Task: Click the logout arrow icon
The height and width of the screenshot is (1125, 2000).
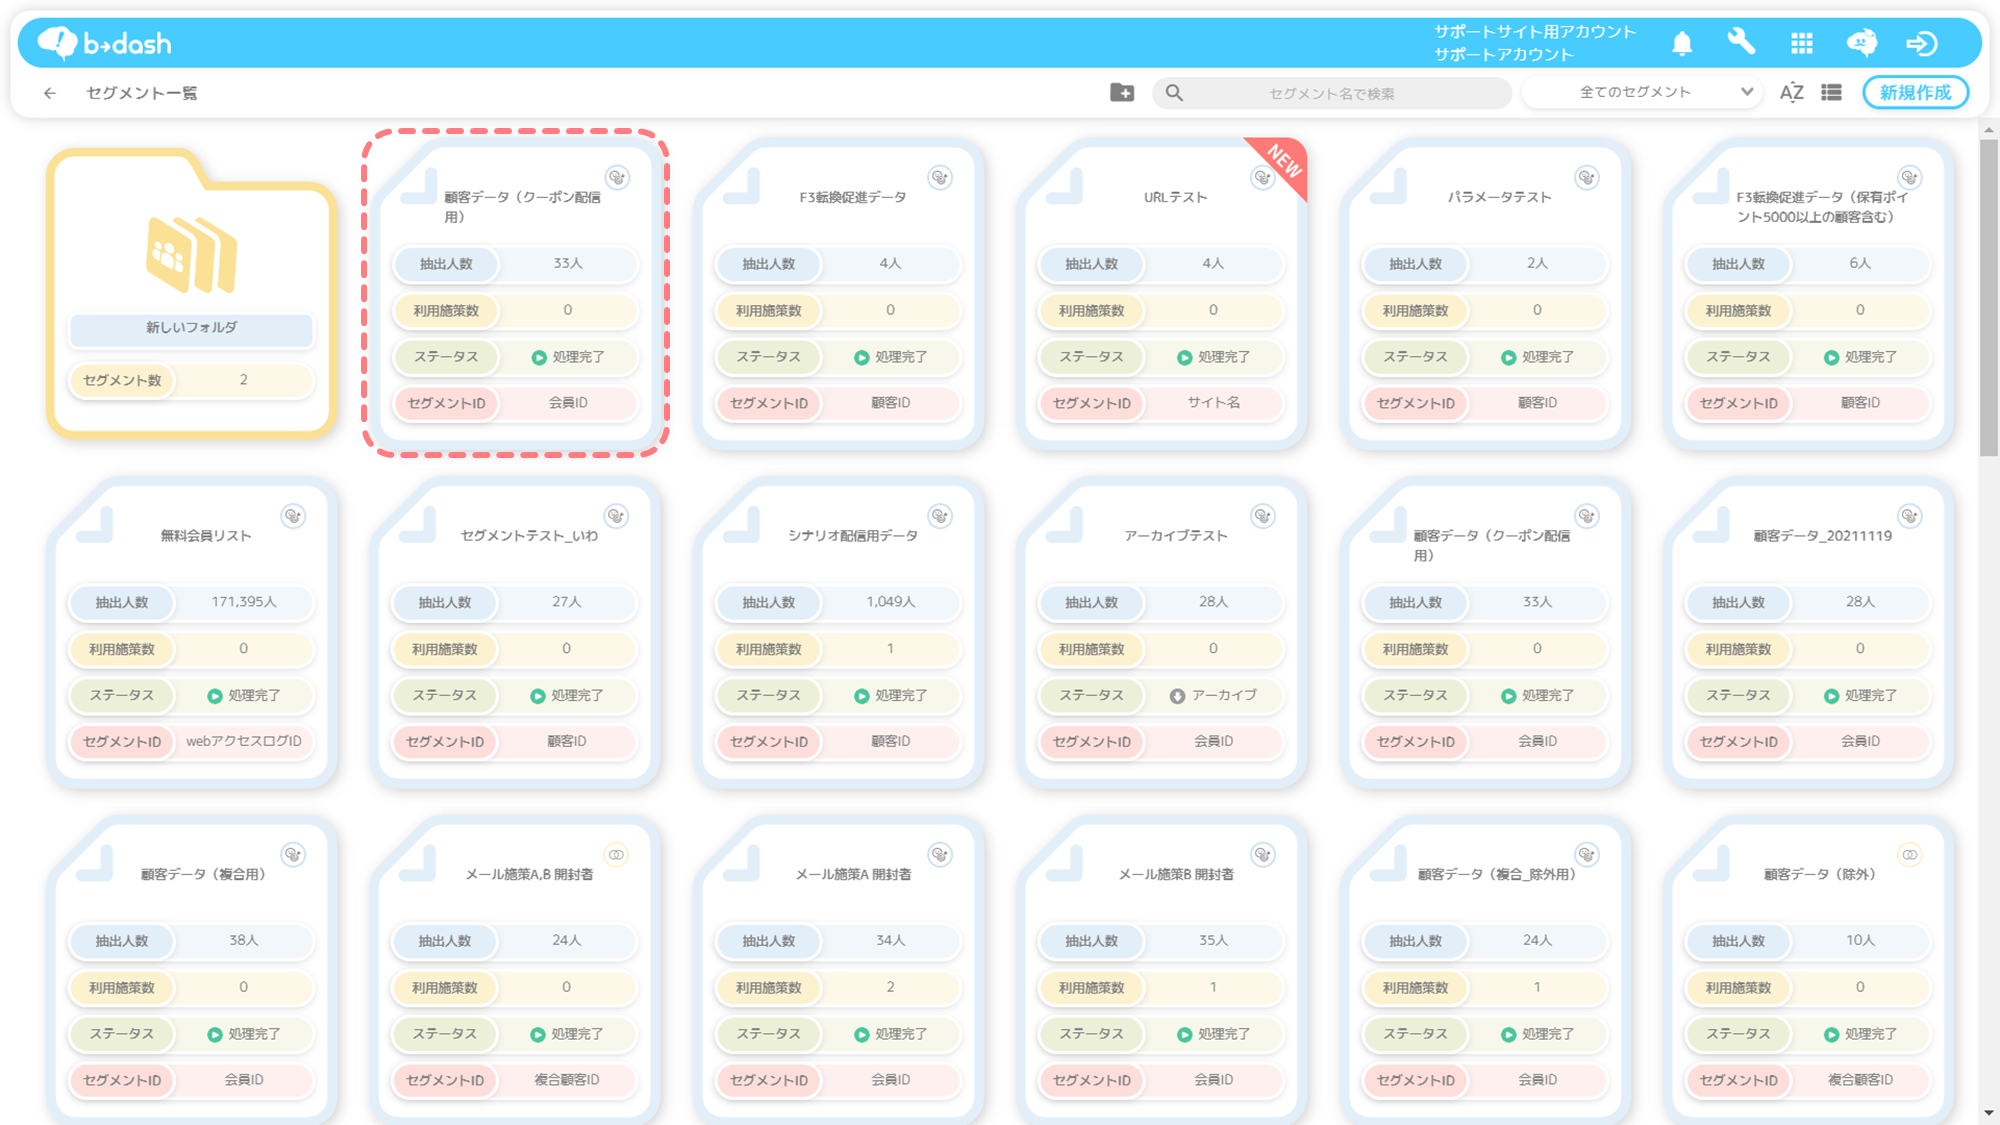Action: click(x=1922, y=43)
